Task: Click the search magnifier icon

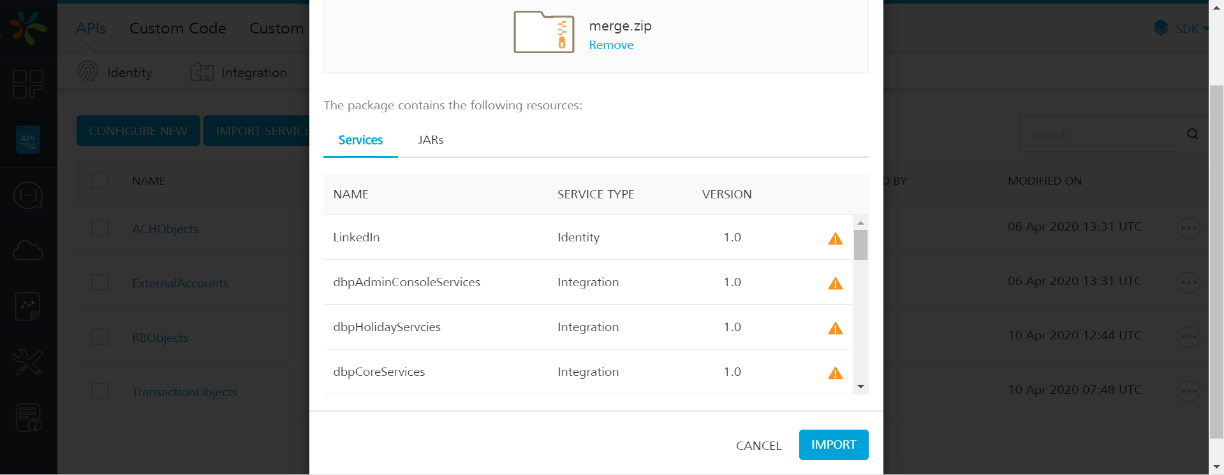Action: coord(1192,134)
